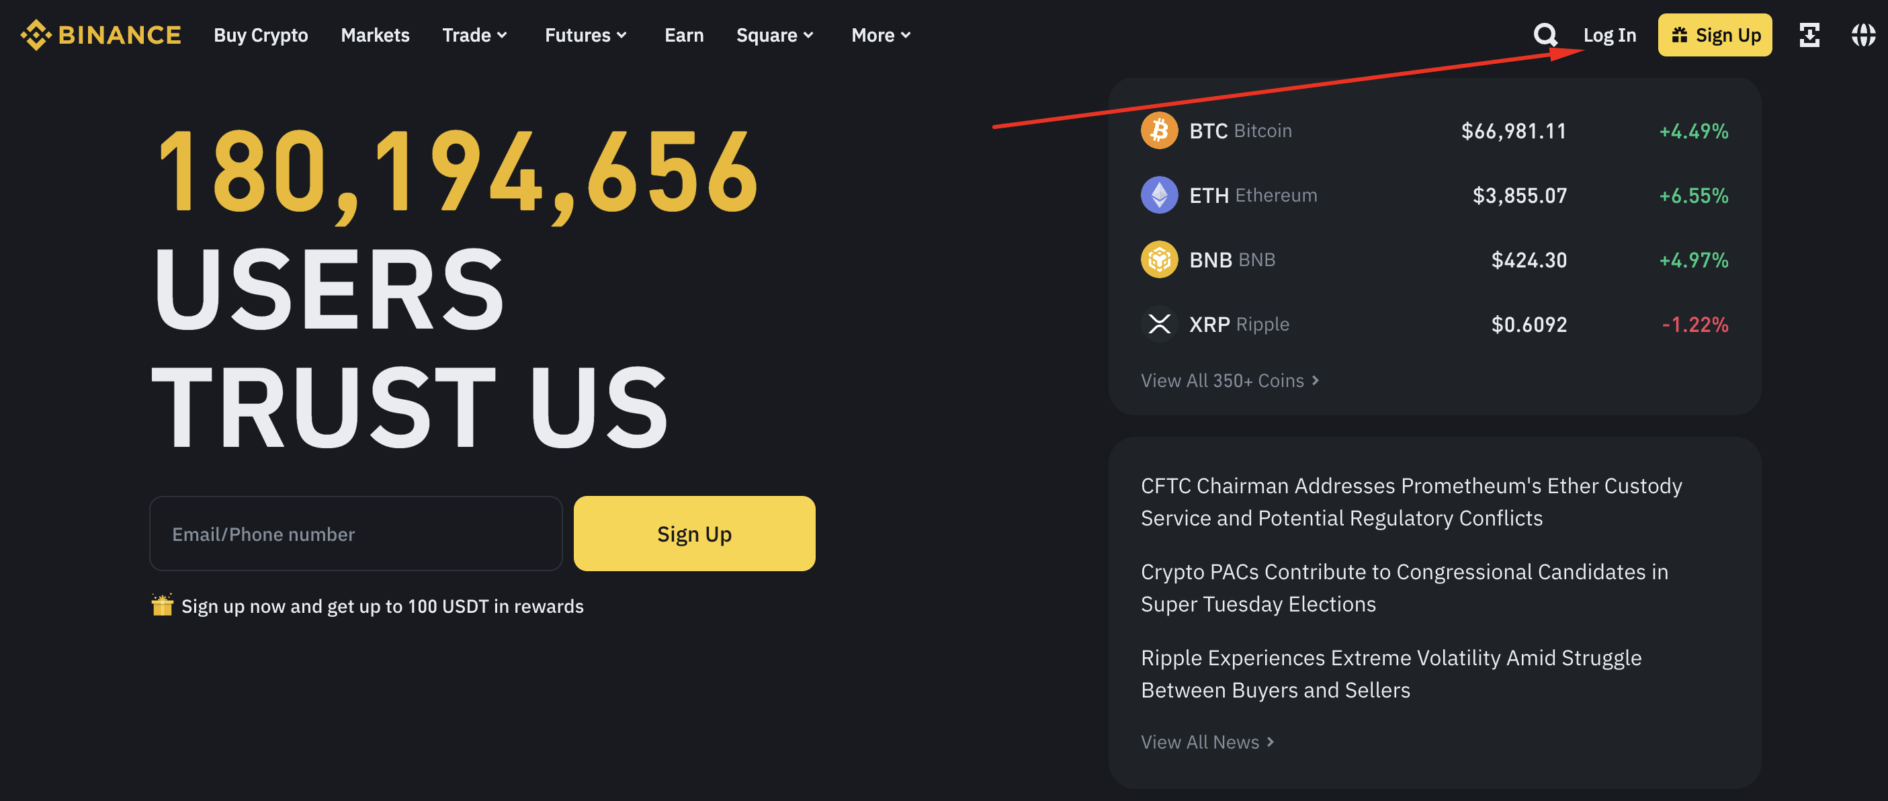
Task: Click the Log In link
Action: (x=1609, y=34)
